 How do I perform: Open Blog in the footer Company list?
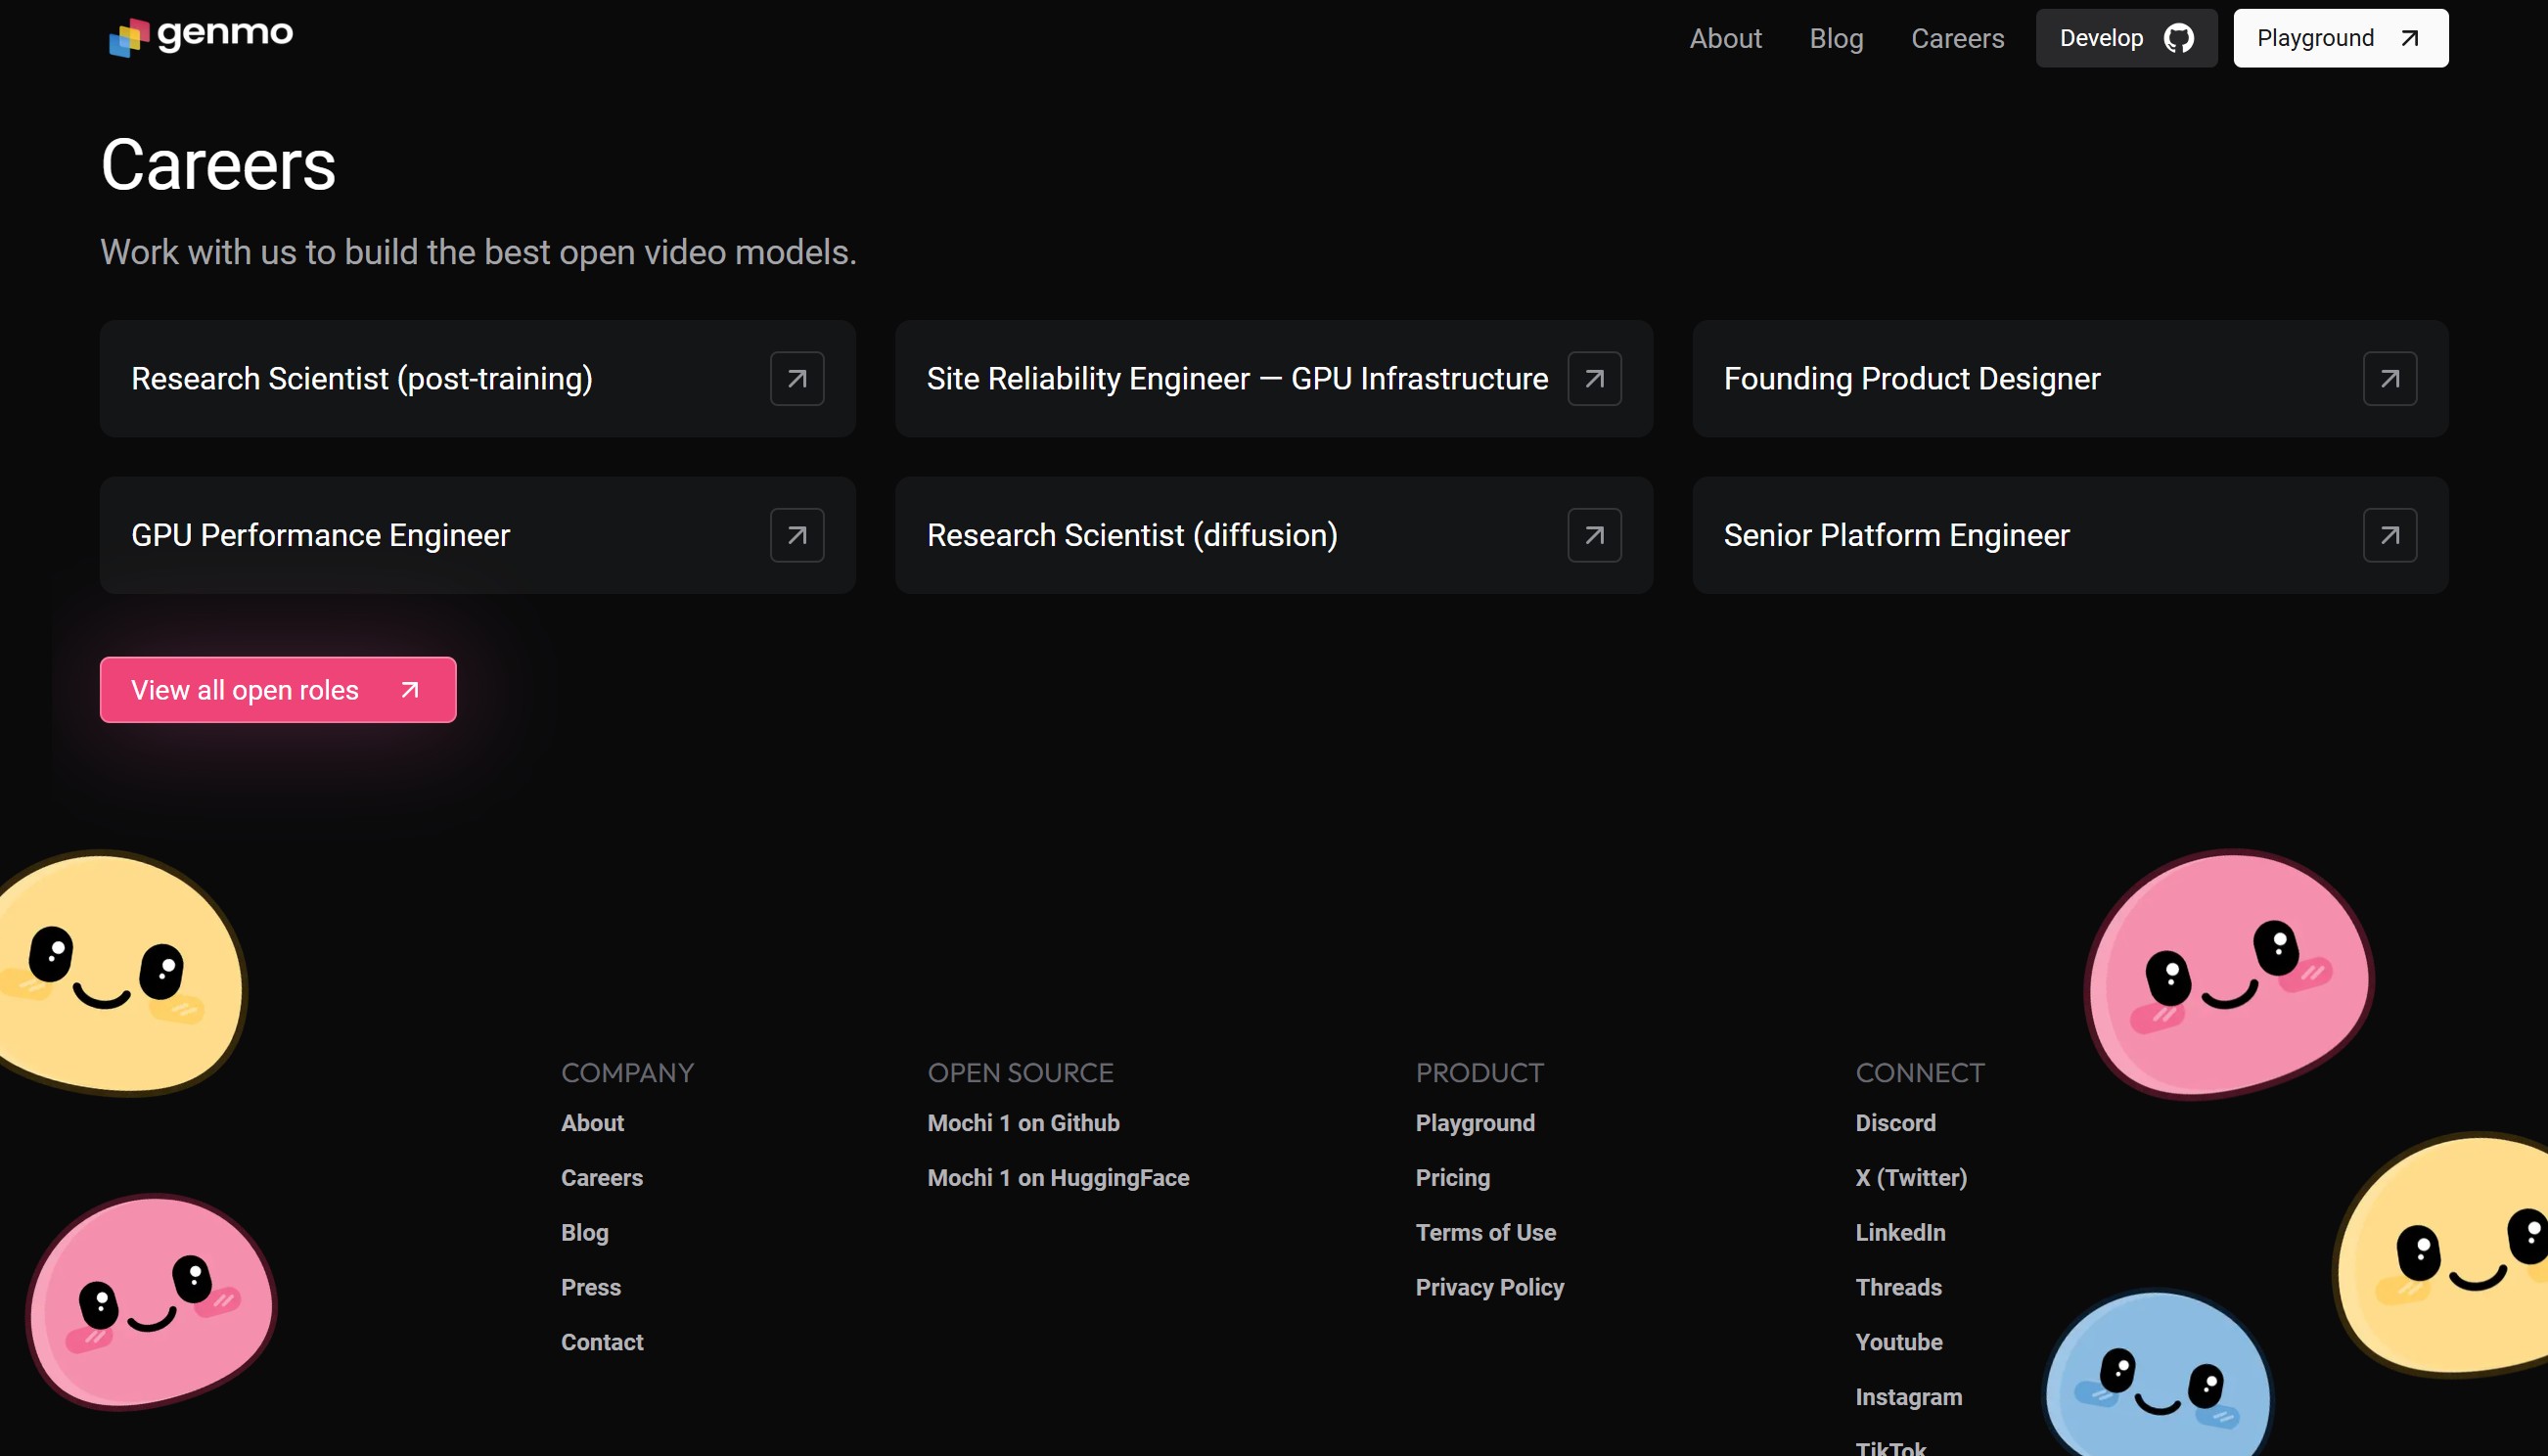(585, 1232)
